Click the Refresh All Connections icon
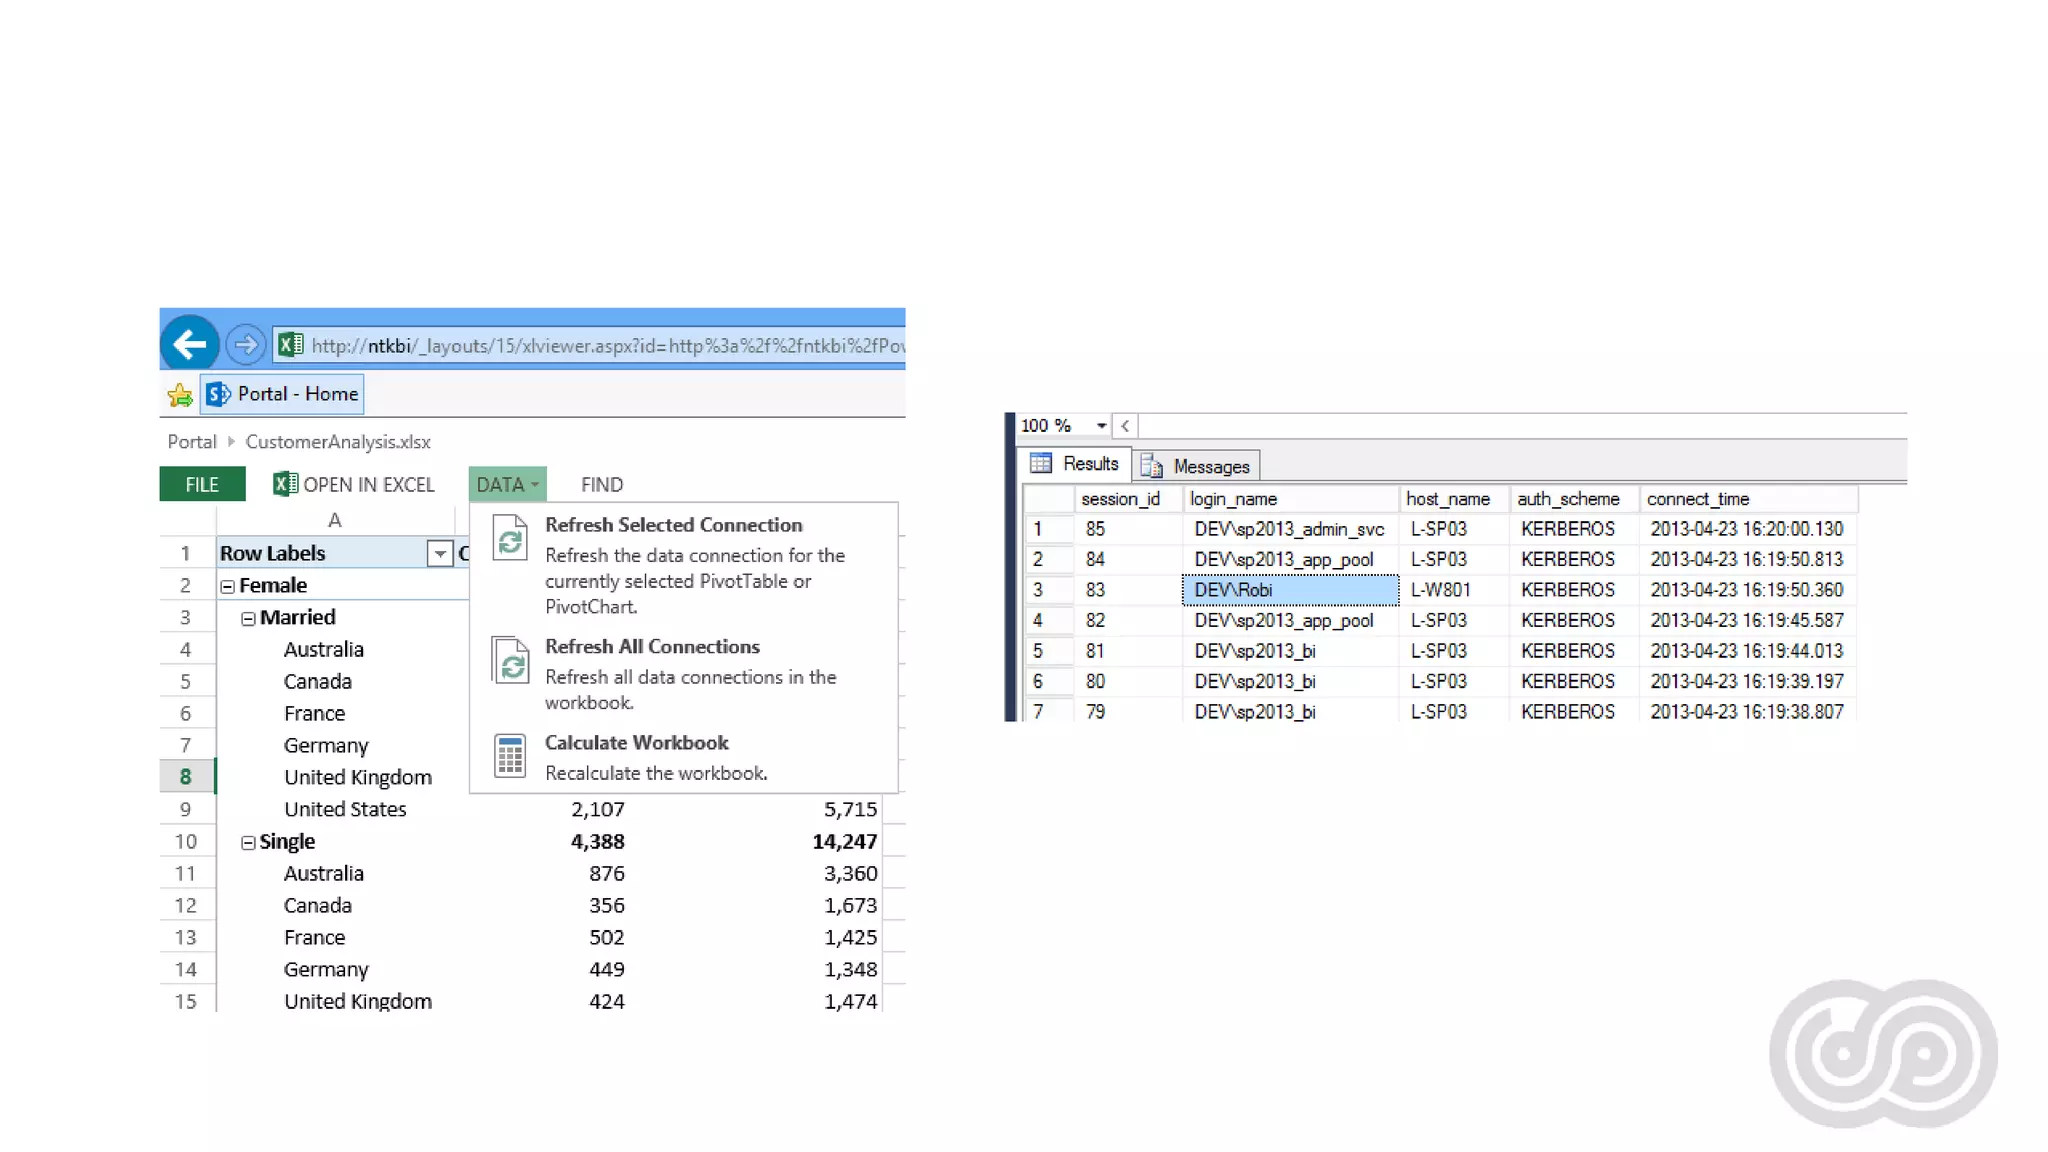This screenshot has height=1152, width=2048. pyautogui.click(x=510, y=661)
